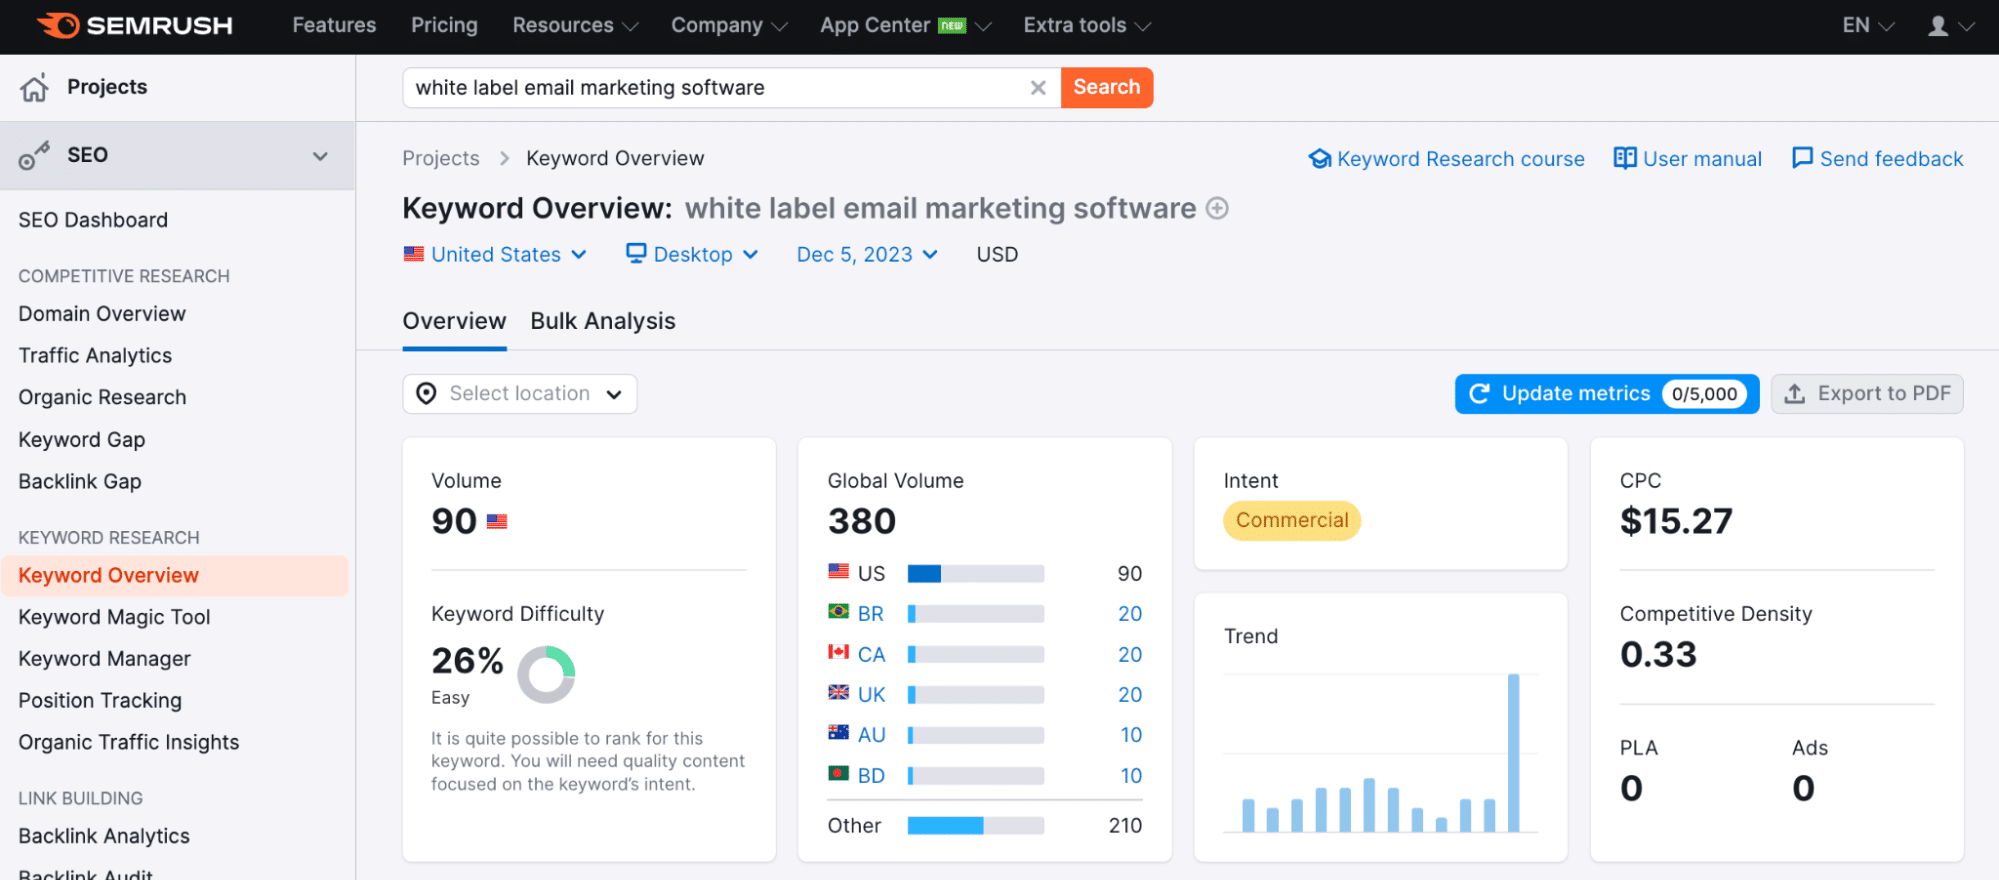The width and height of the screenshot is (1999, 881).
Task: Switch to the Bulk Analysis tab
Action: click(603, 321)
